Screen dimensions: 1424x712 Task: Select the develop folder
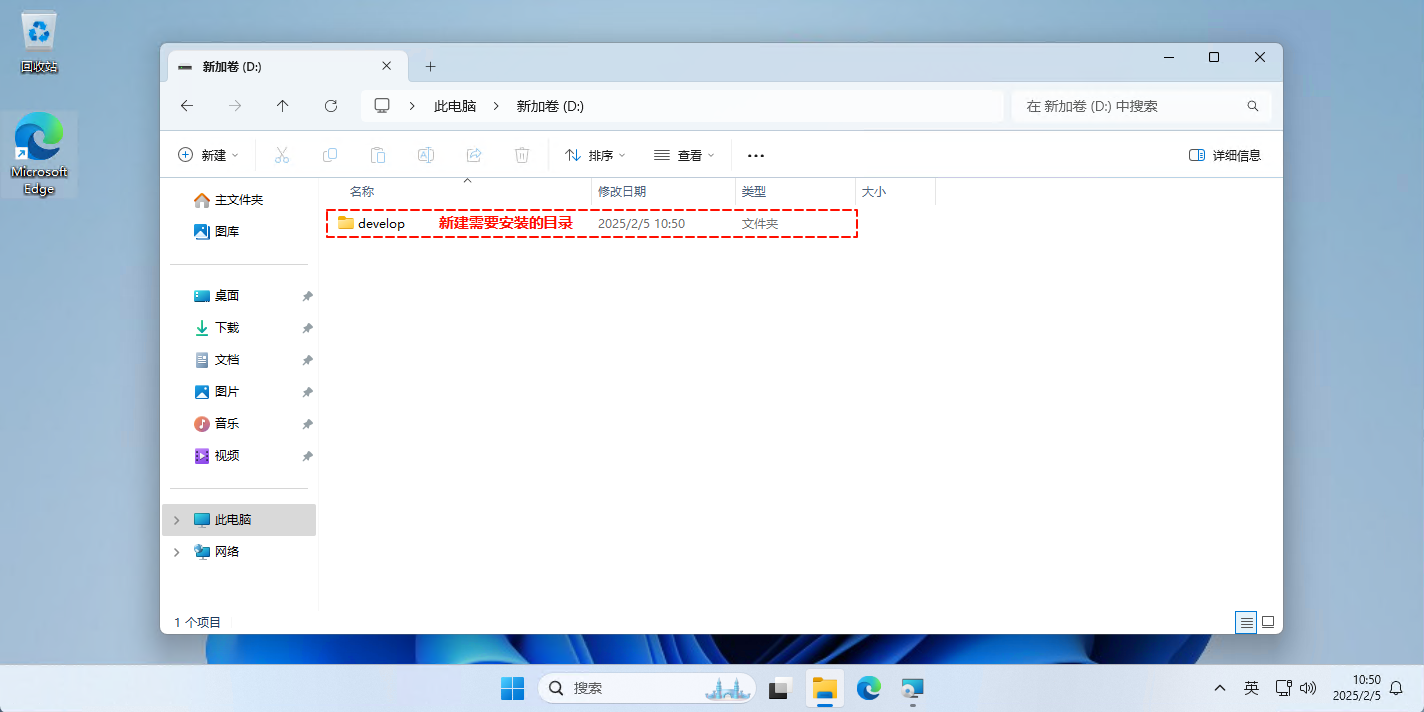pyautogui.click(x=381, y=224)
